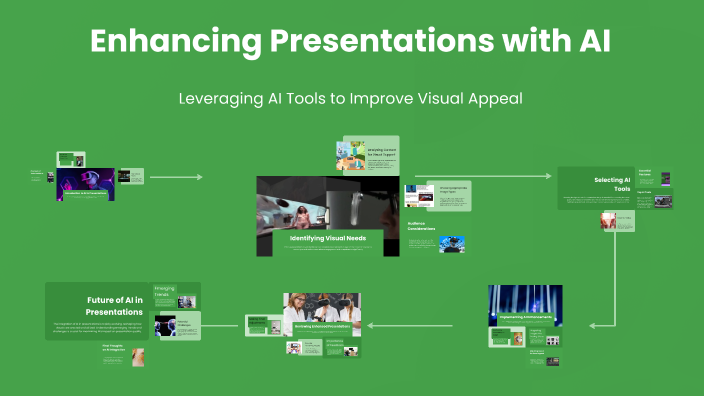Open the 'Future of AI in Presentations' topic card

coord(97,311)
